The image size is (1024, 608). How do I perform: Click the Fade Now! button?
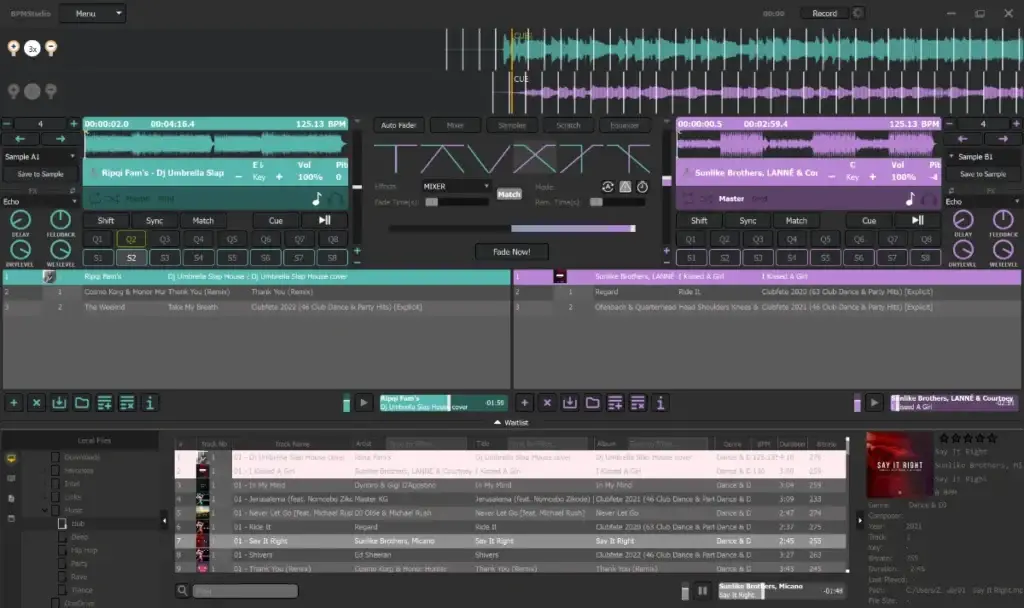click(x=511, y=252)
